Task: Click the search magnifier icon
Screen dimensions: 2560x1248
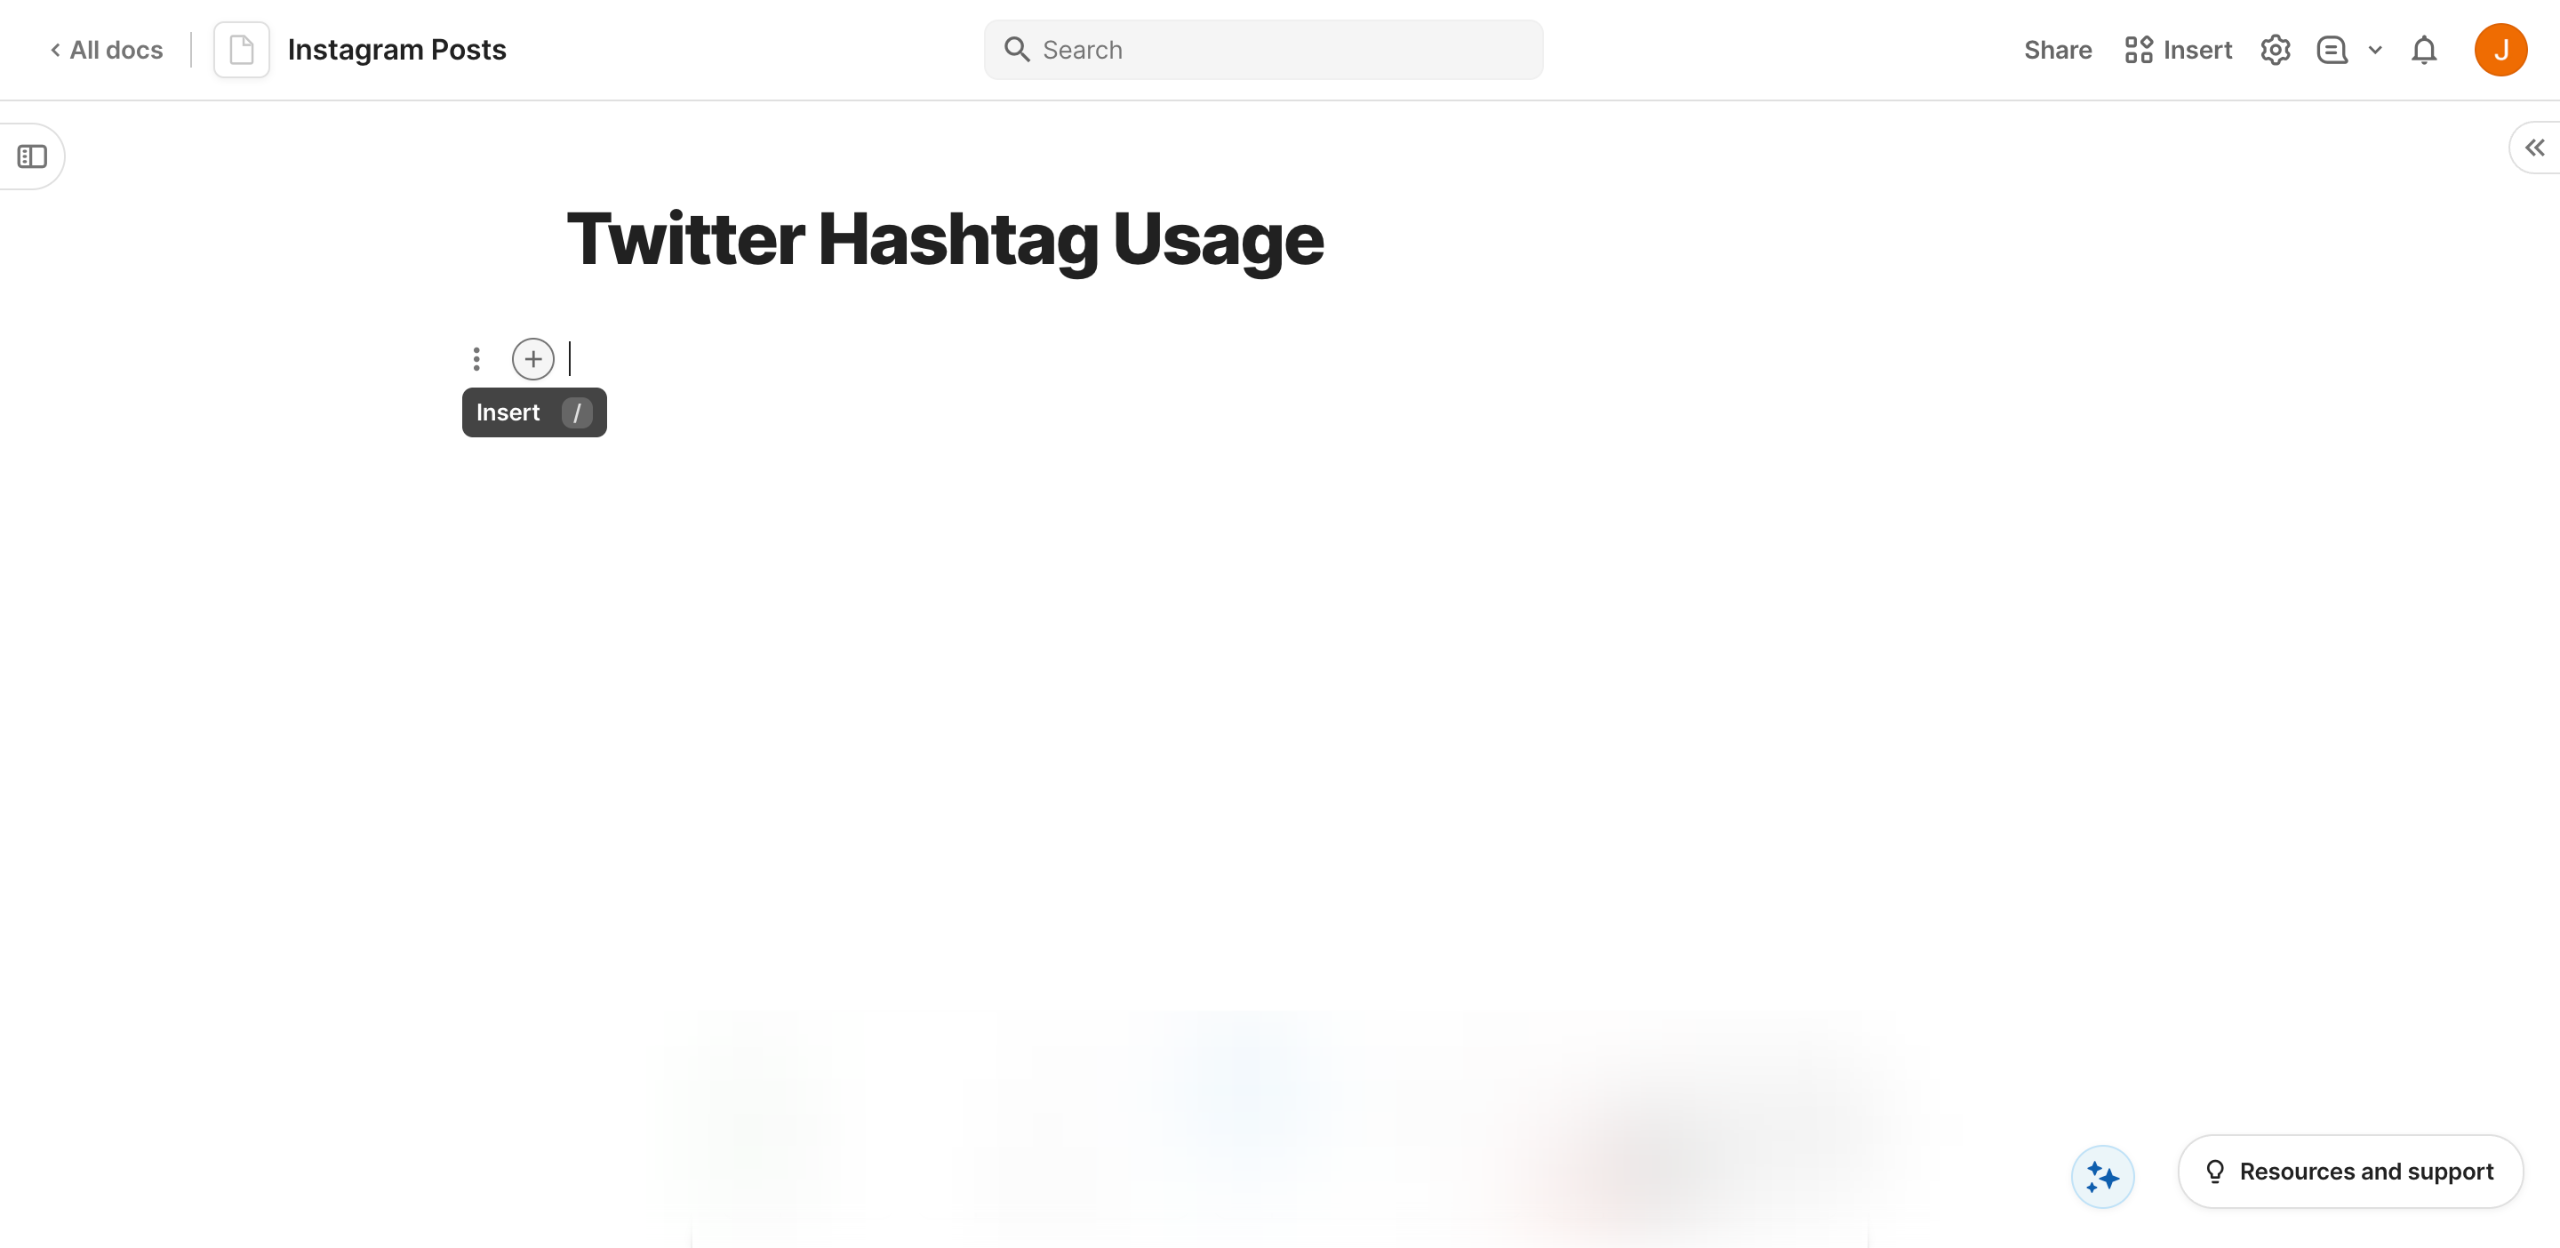Action: (1016, 50)
